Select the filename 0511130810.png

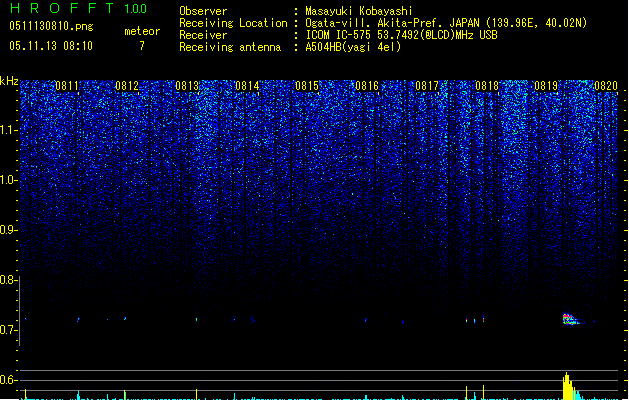(51, 26)
